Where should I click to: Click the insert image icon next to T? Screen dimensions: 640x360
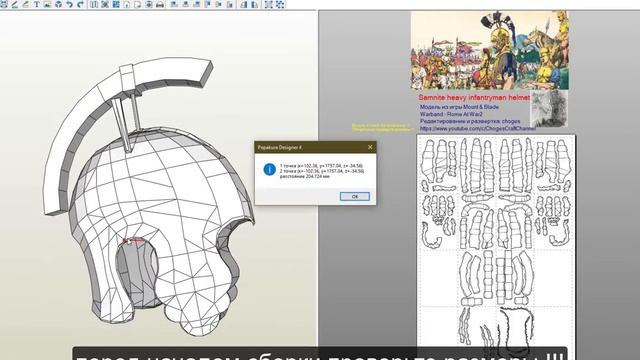click(47, 4)
